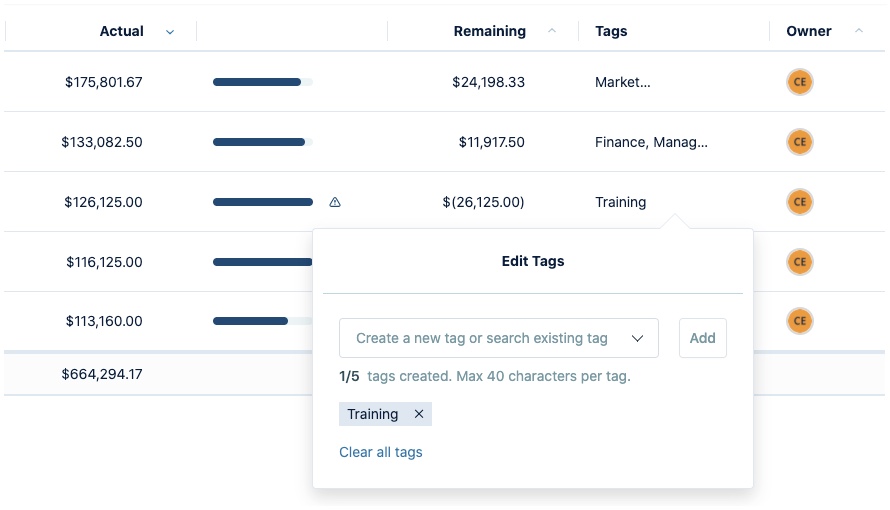Click owner avatar in the $126,125.00 row

(x=799, y=202)
